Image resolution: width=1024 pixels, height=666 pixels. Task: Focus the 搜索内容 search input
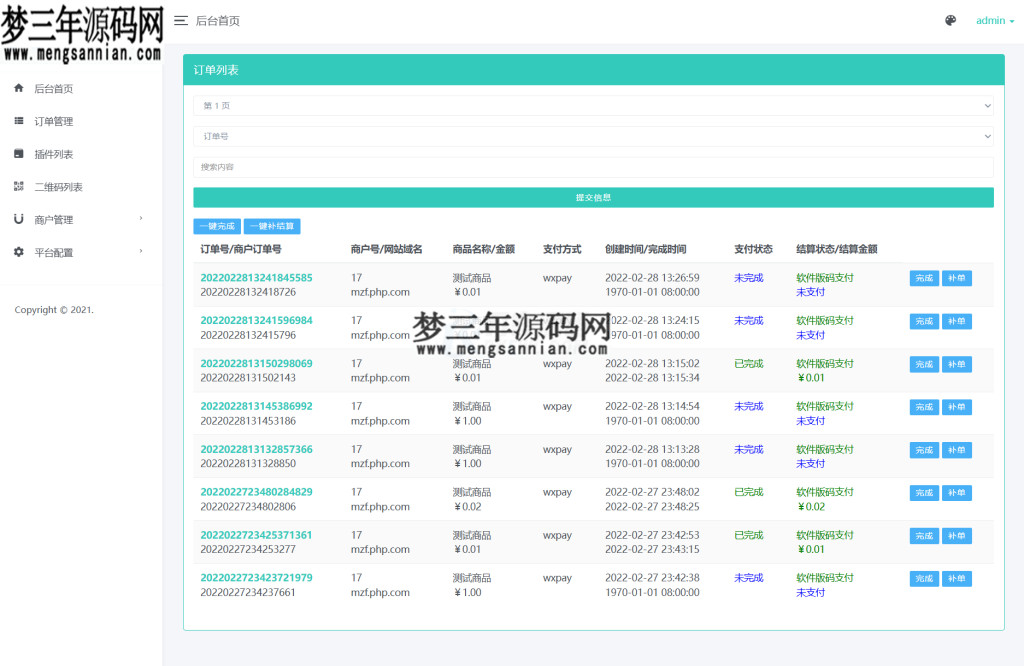pyautogui.click(x=593, y=167)
